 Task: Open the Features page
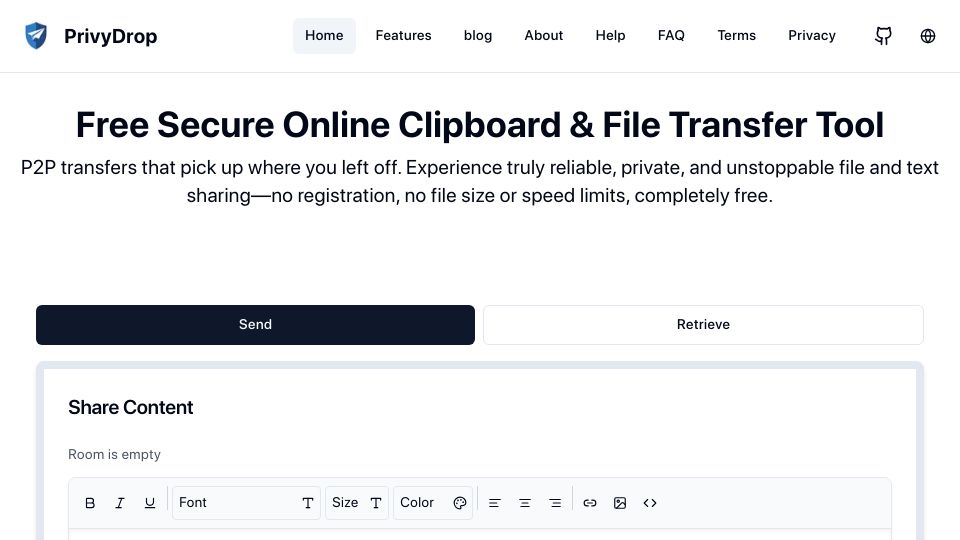pyautogui.click(x=403, y=36)
